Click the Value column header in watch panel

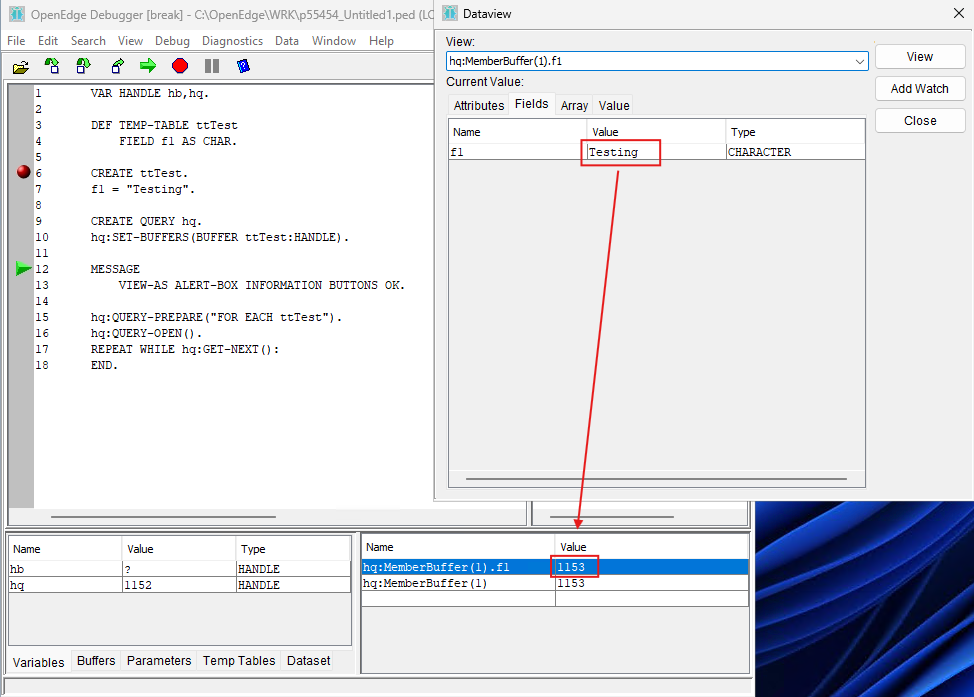652,547
